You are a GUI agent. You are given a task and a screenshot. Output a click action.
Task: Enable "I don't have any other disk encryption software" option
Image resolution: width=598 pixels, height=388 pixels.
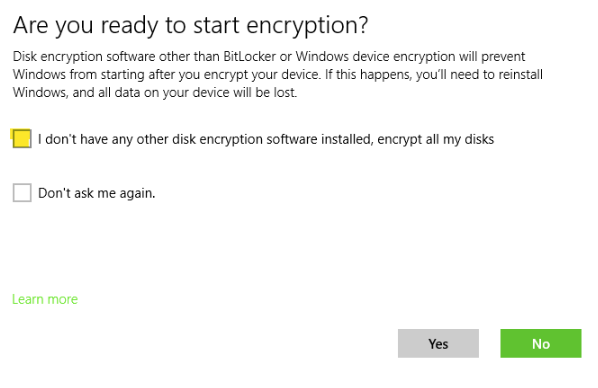(x=22, y=138)
